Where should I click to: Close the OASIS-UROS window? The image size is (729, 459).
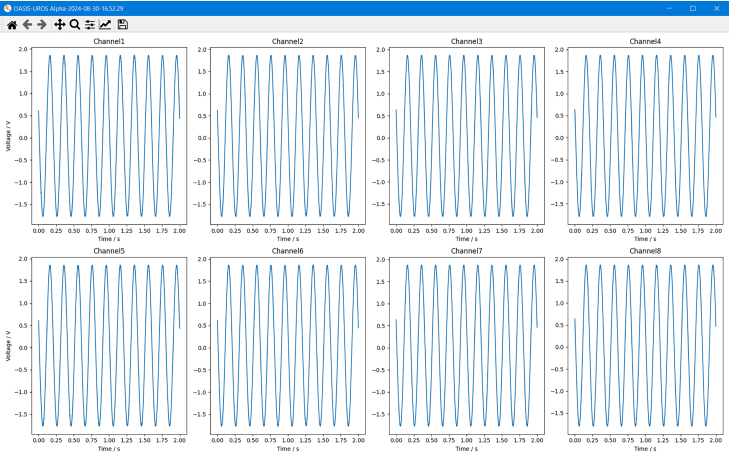click(716, 8)
